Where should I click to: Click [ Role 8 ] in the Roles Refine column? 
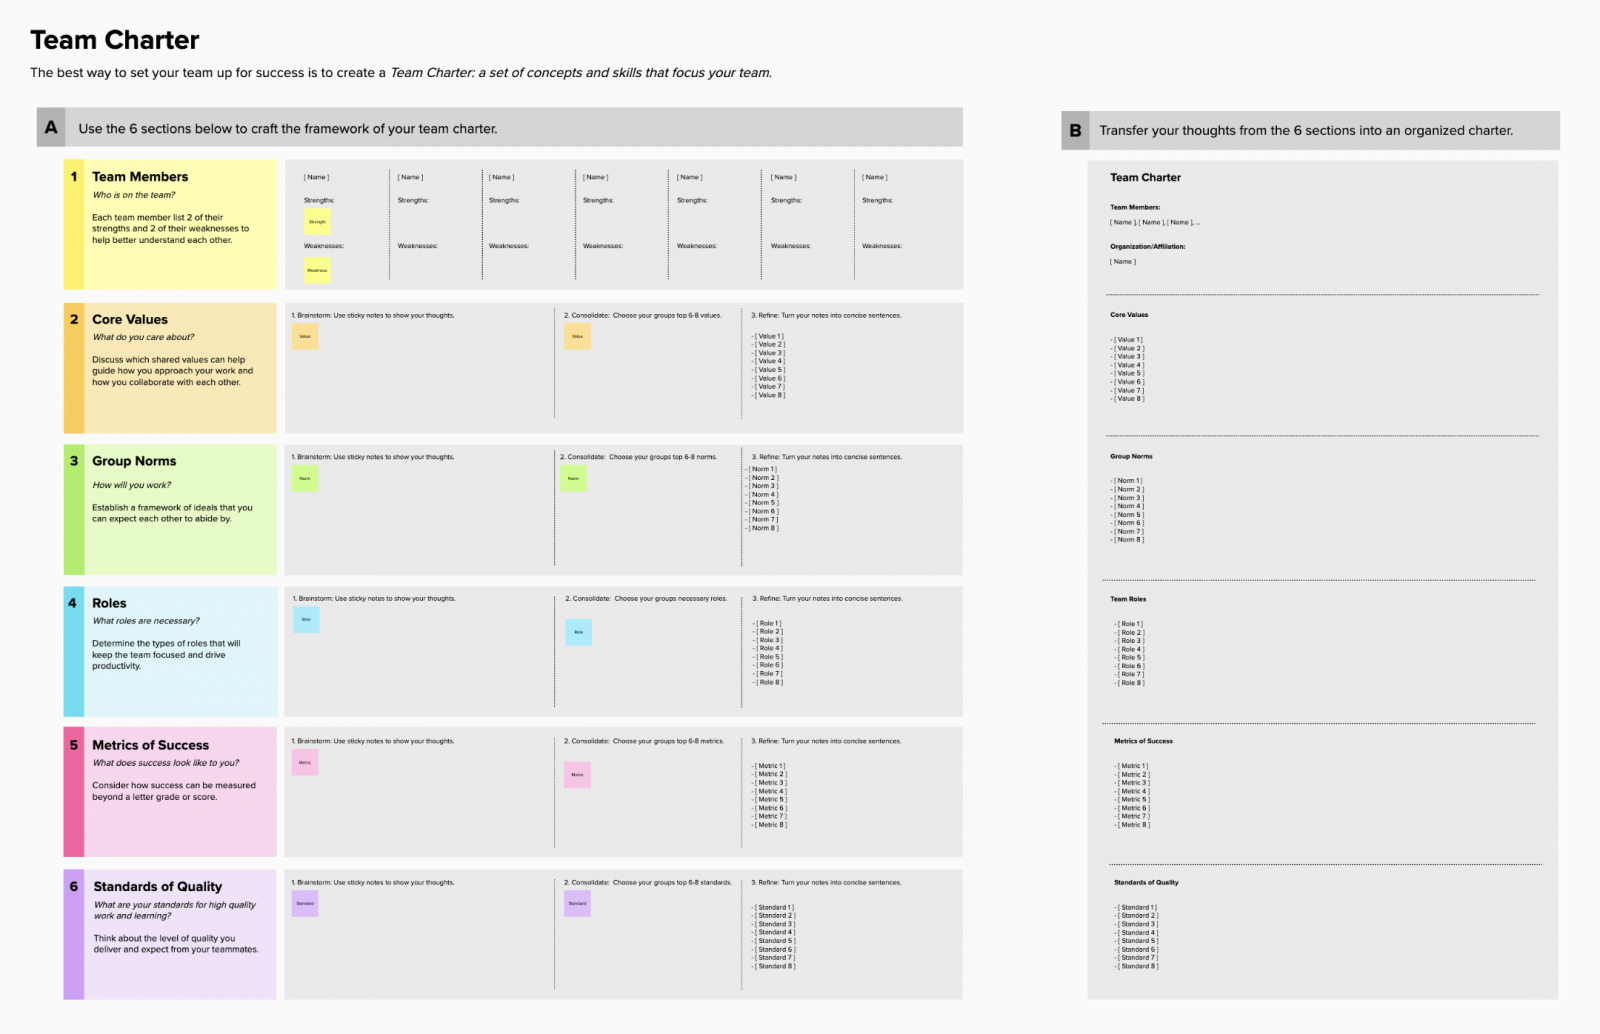(x=770, y=683)
